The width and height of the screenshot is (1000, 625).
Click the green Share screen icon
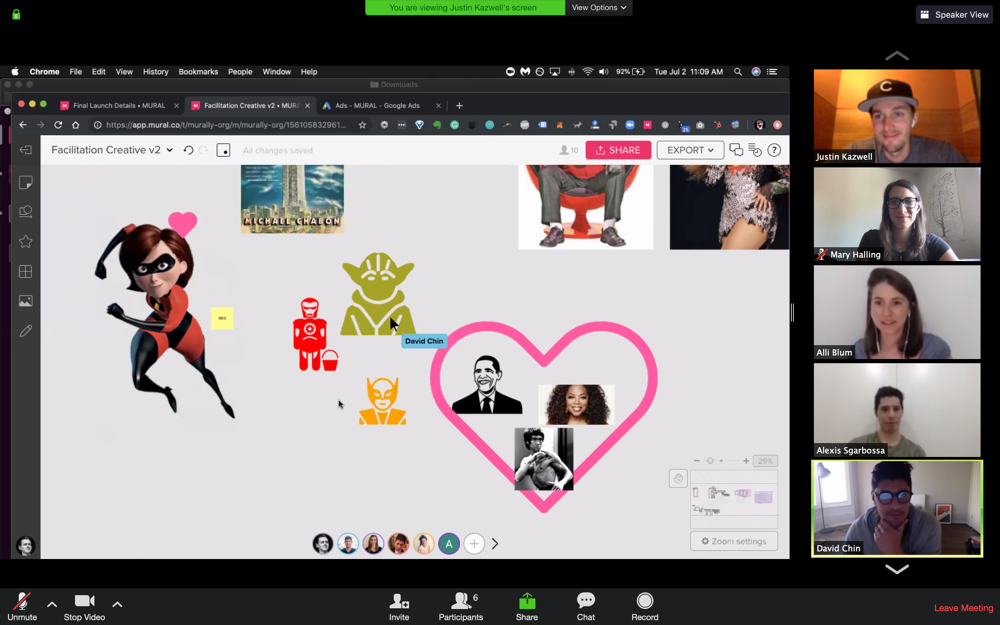[527, 601]
